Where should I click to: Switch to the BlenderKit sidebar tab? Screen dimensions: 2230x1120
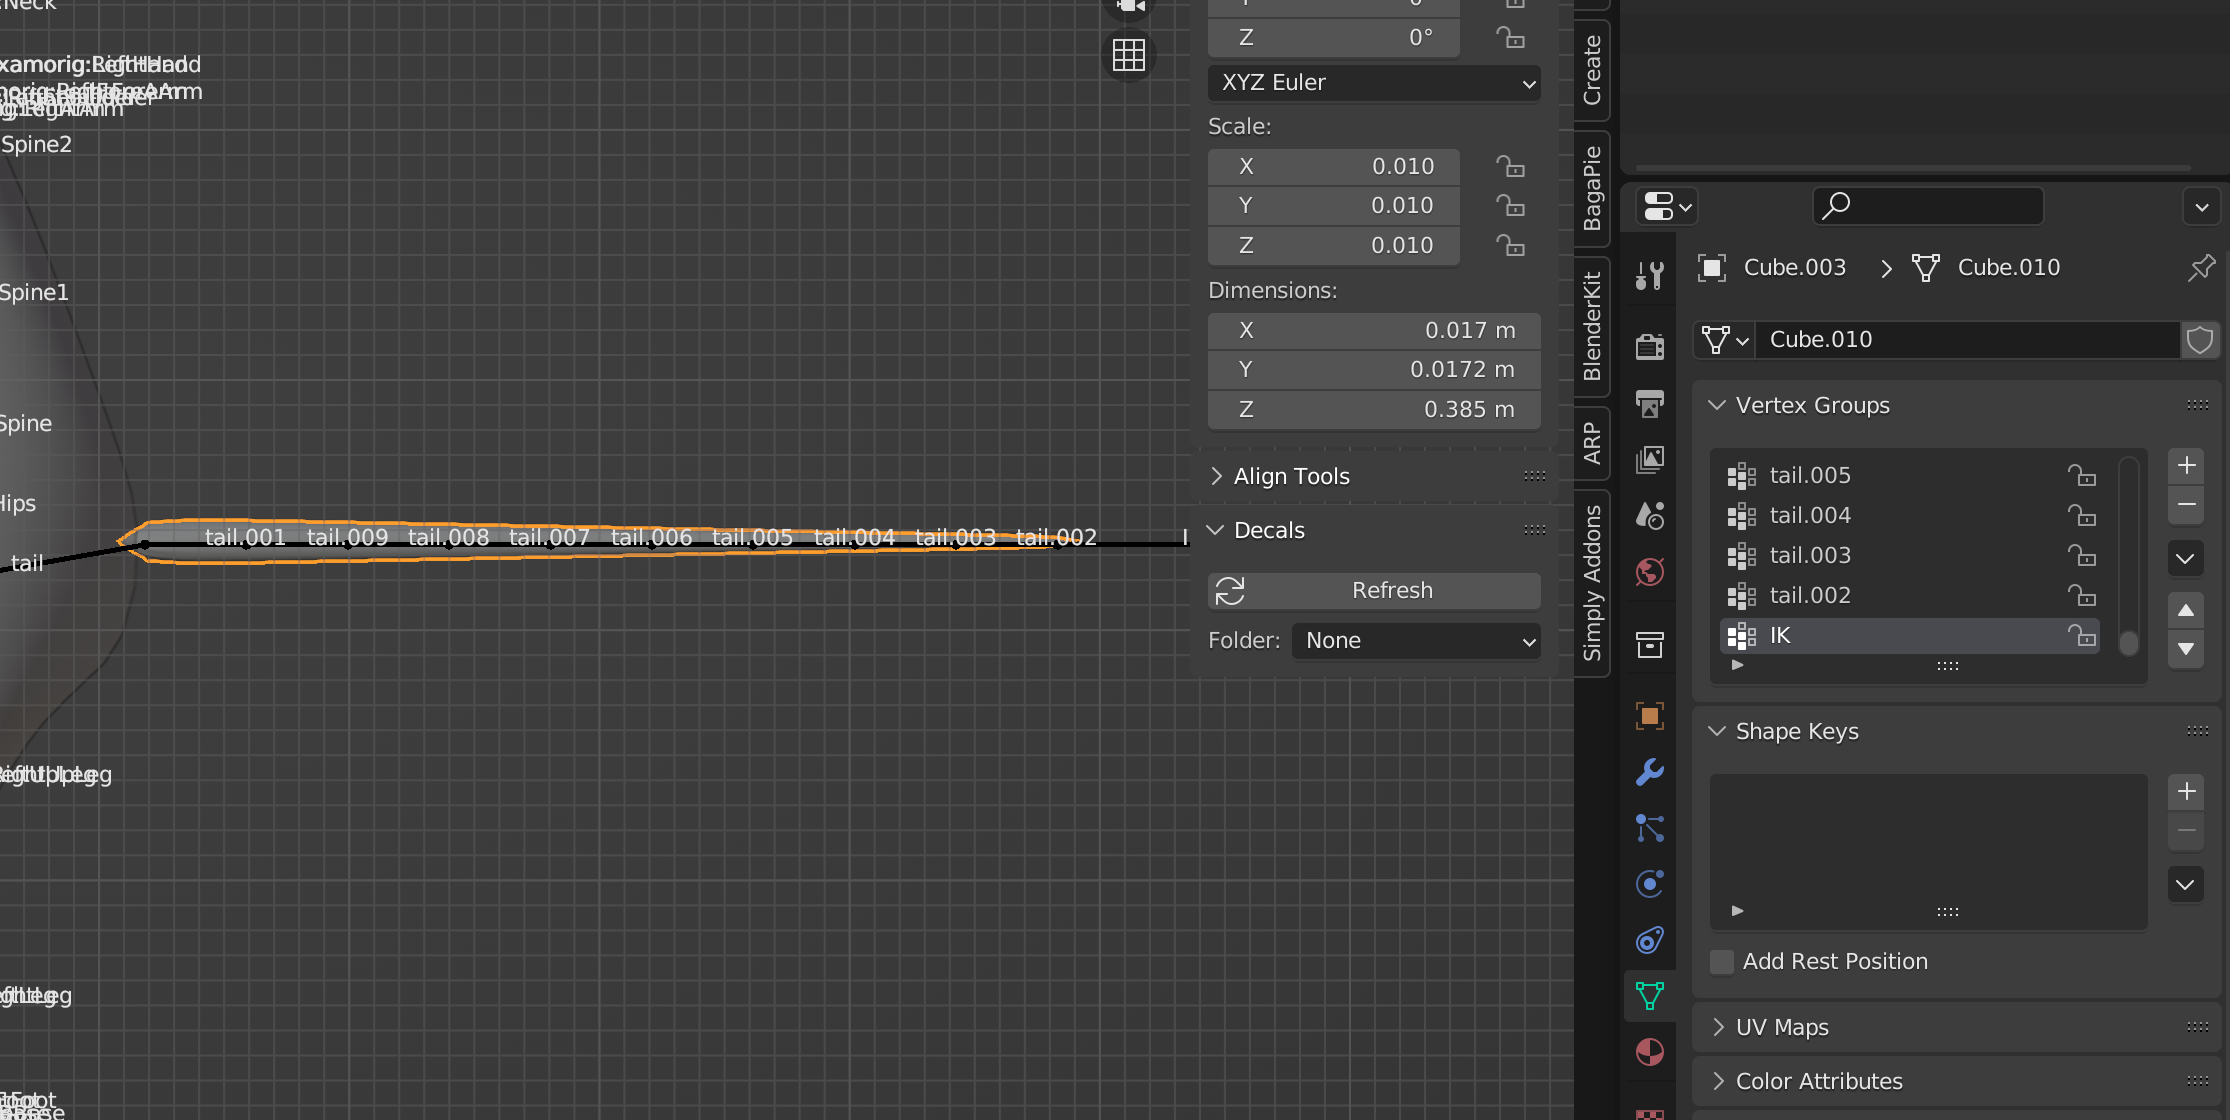click(x=1592, y=326)
